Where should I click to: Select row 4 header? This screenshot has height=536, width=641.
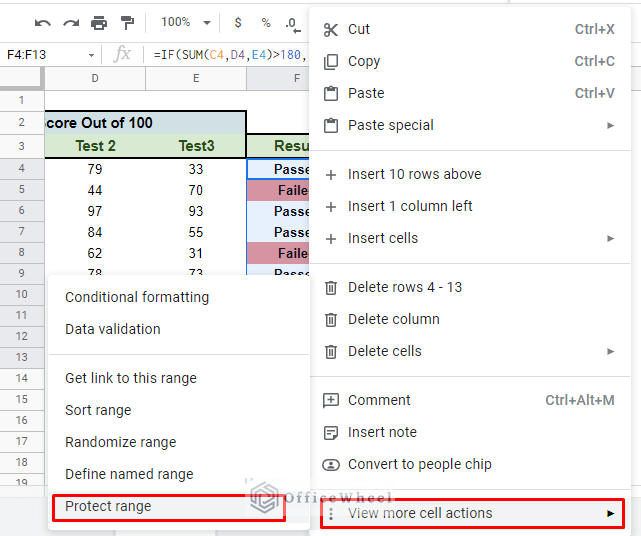point(22,168)
